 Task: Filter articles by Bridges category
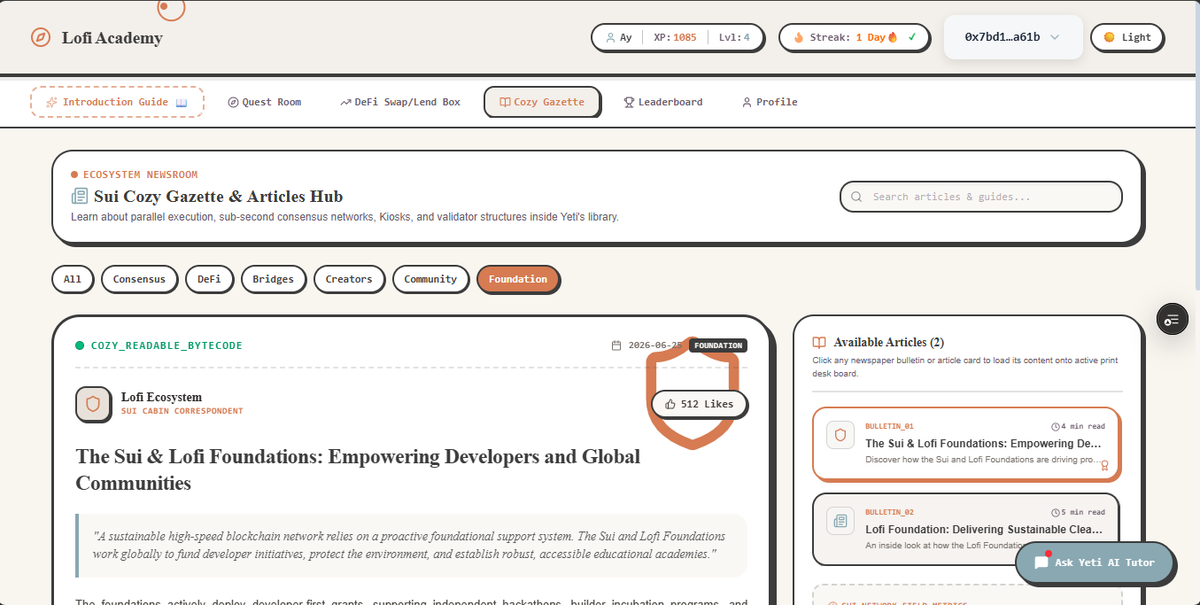273,279
